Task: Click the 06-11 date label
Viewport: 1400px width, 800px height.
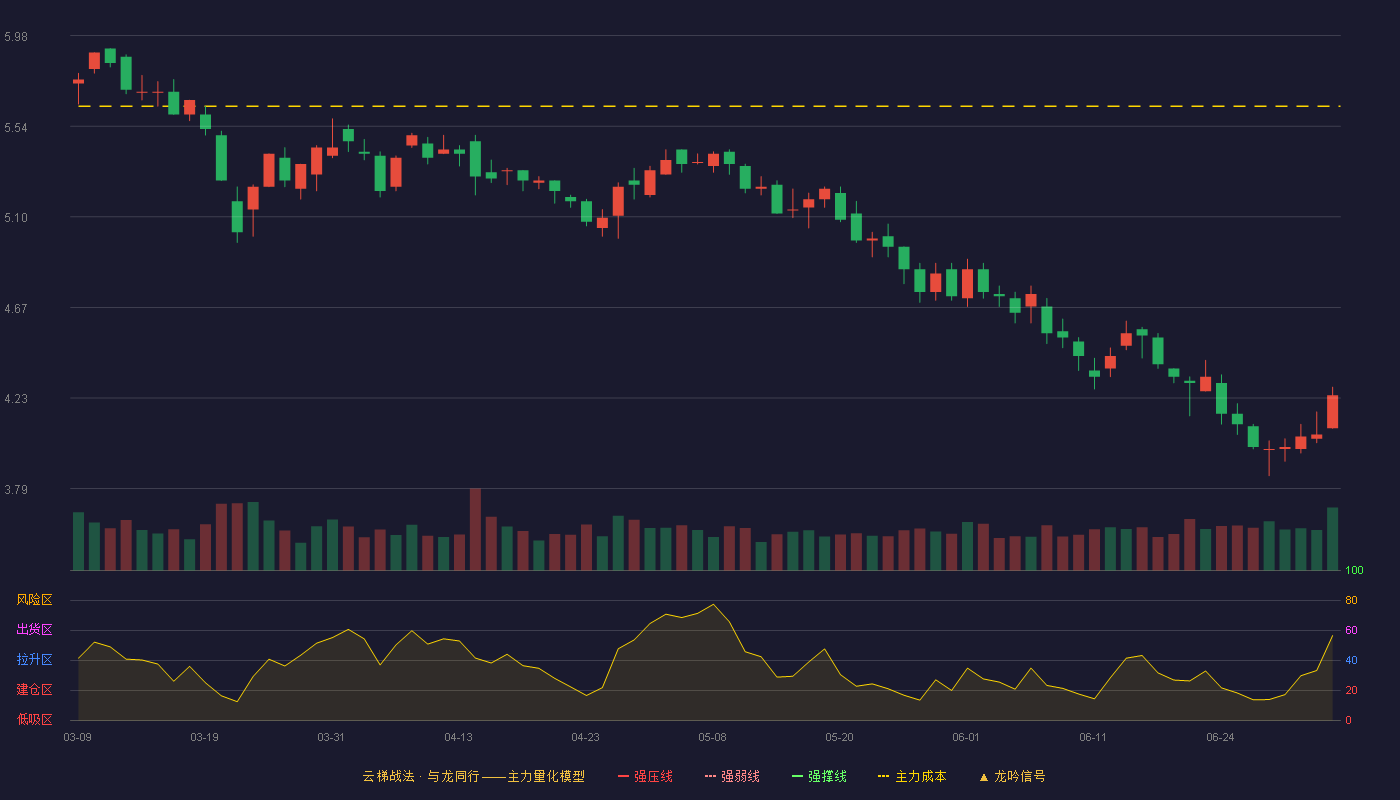Action: (x=1094, y=737)
